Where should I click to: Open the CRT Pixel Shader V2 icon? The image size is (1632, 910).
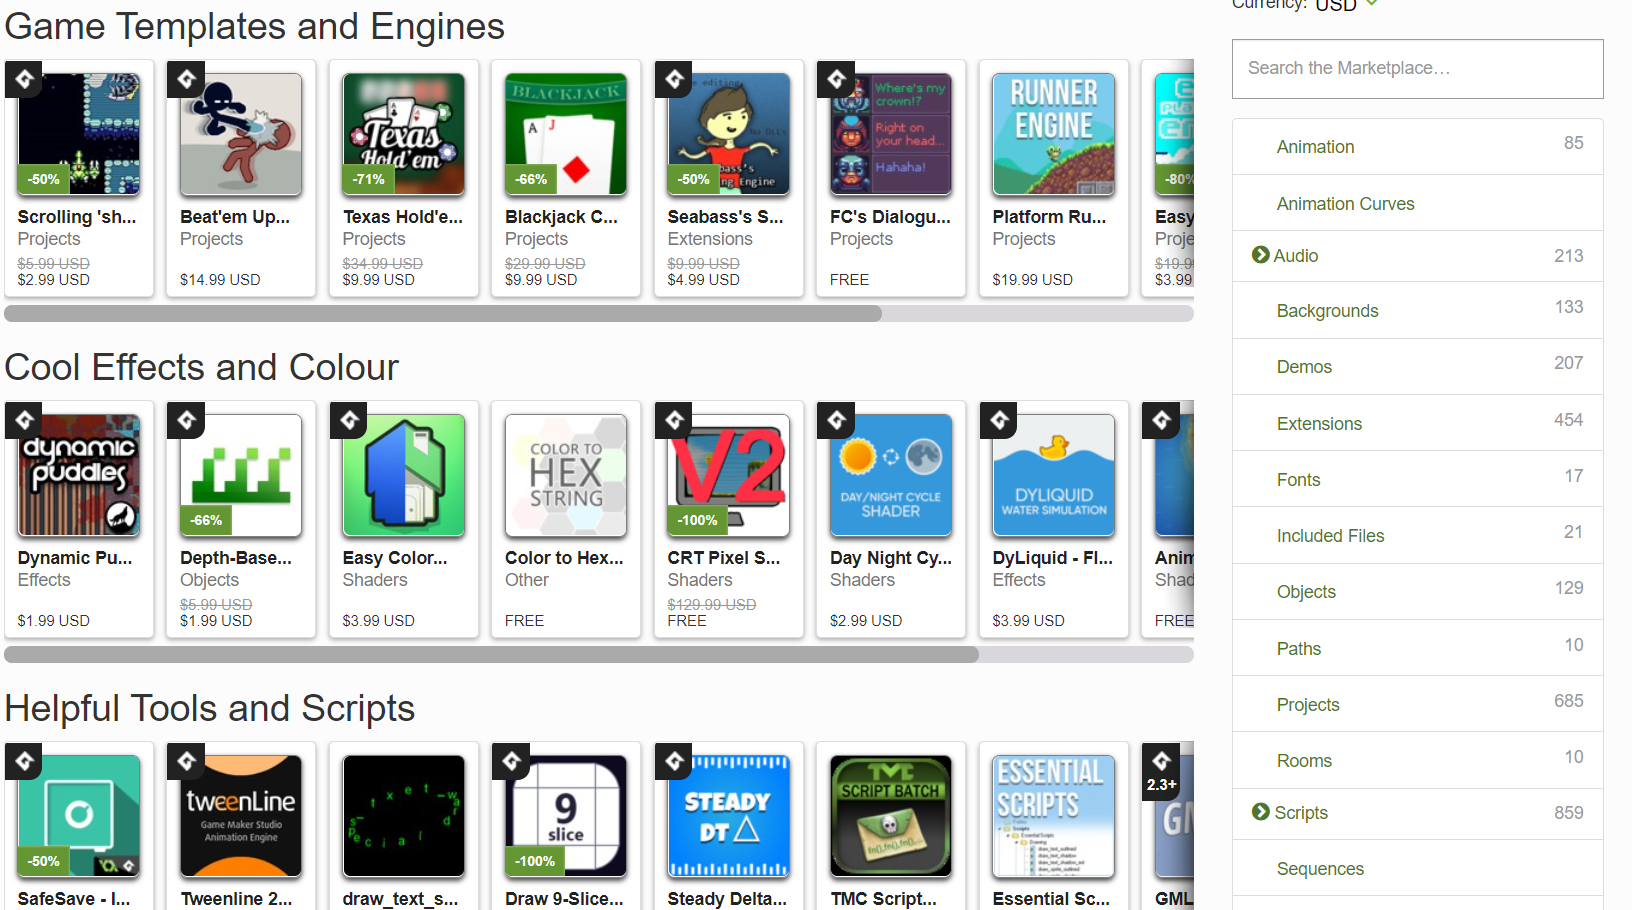pyautogui.click(x=729, y=475)
